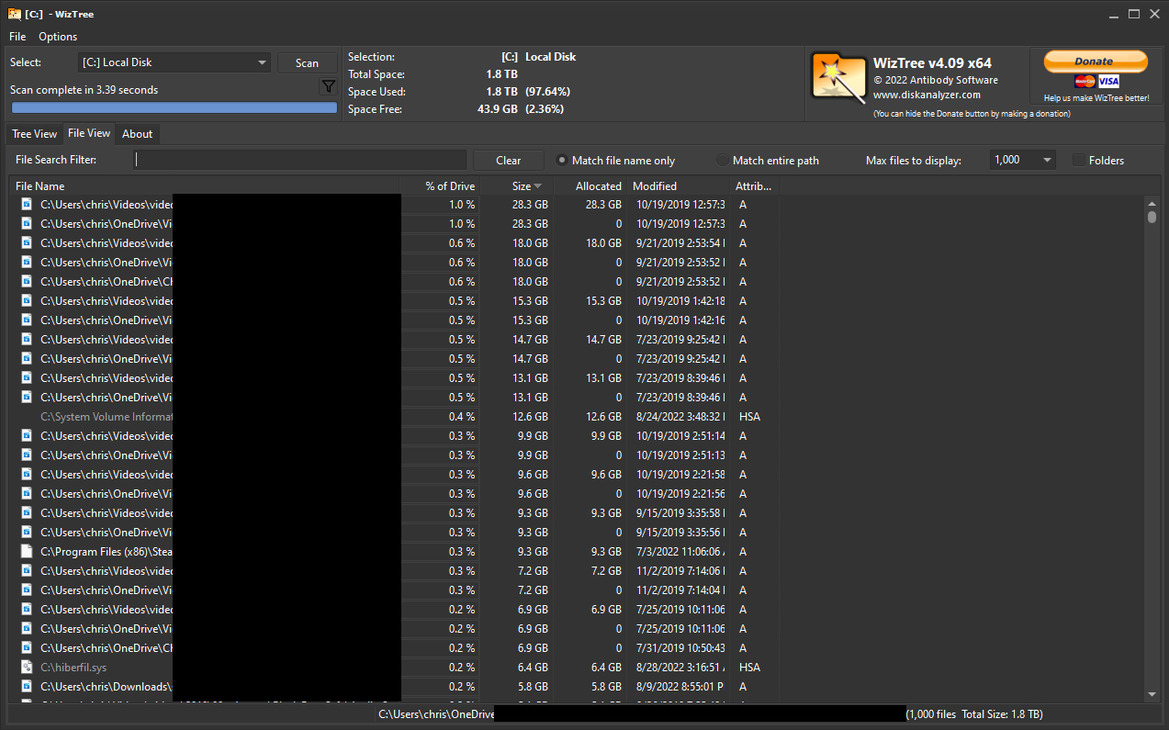
Task: Click the Donate button
Action: [1094, 61]
